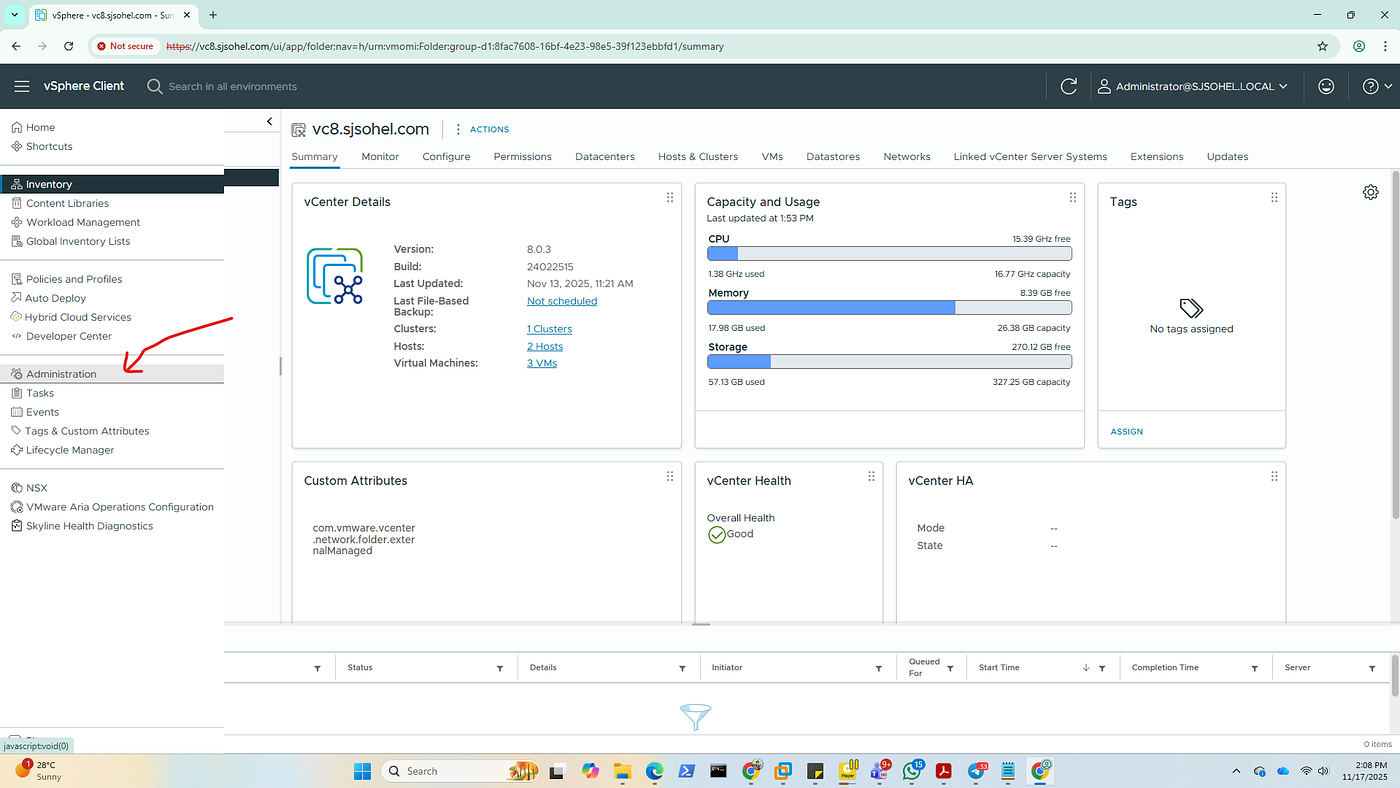Click the Tags card options handle

[x=1274, y=197]
